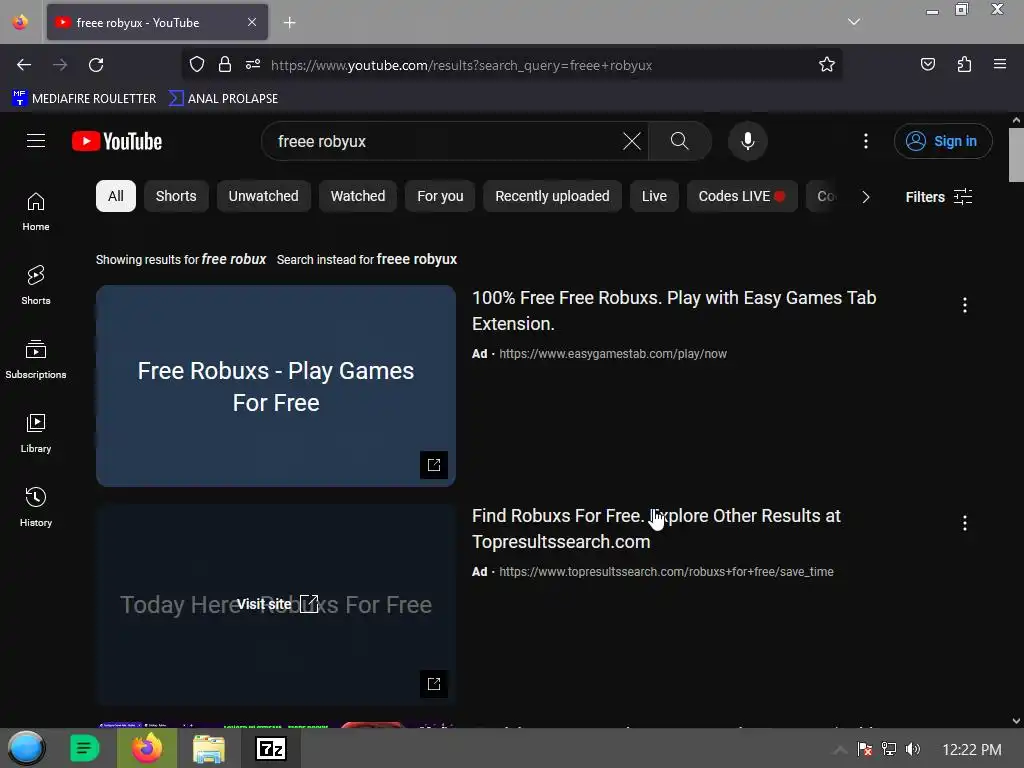Select the Shorts filter chip

[176, 196]
